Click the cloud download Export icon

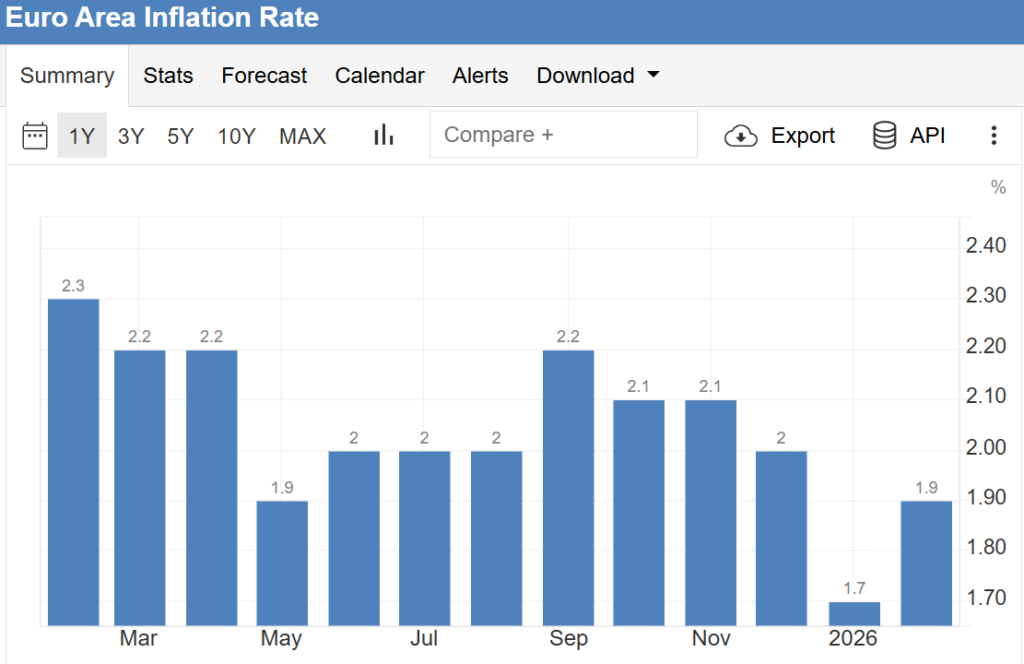[741, 136]
